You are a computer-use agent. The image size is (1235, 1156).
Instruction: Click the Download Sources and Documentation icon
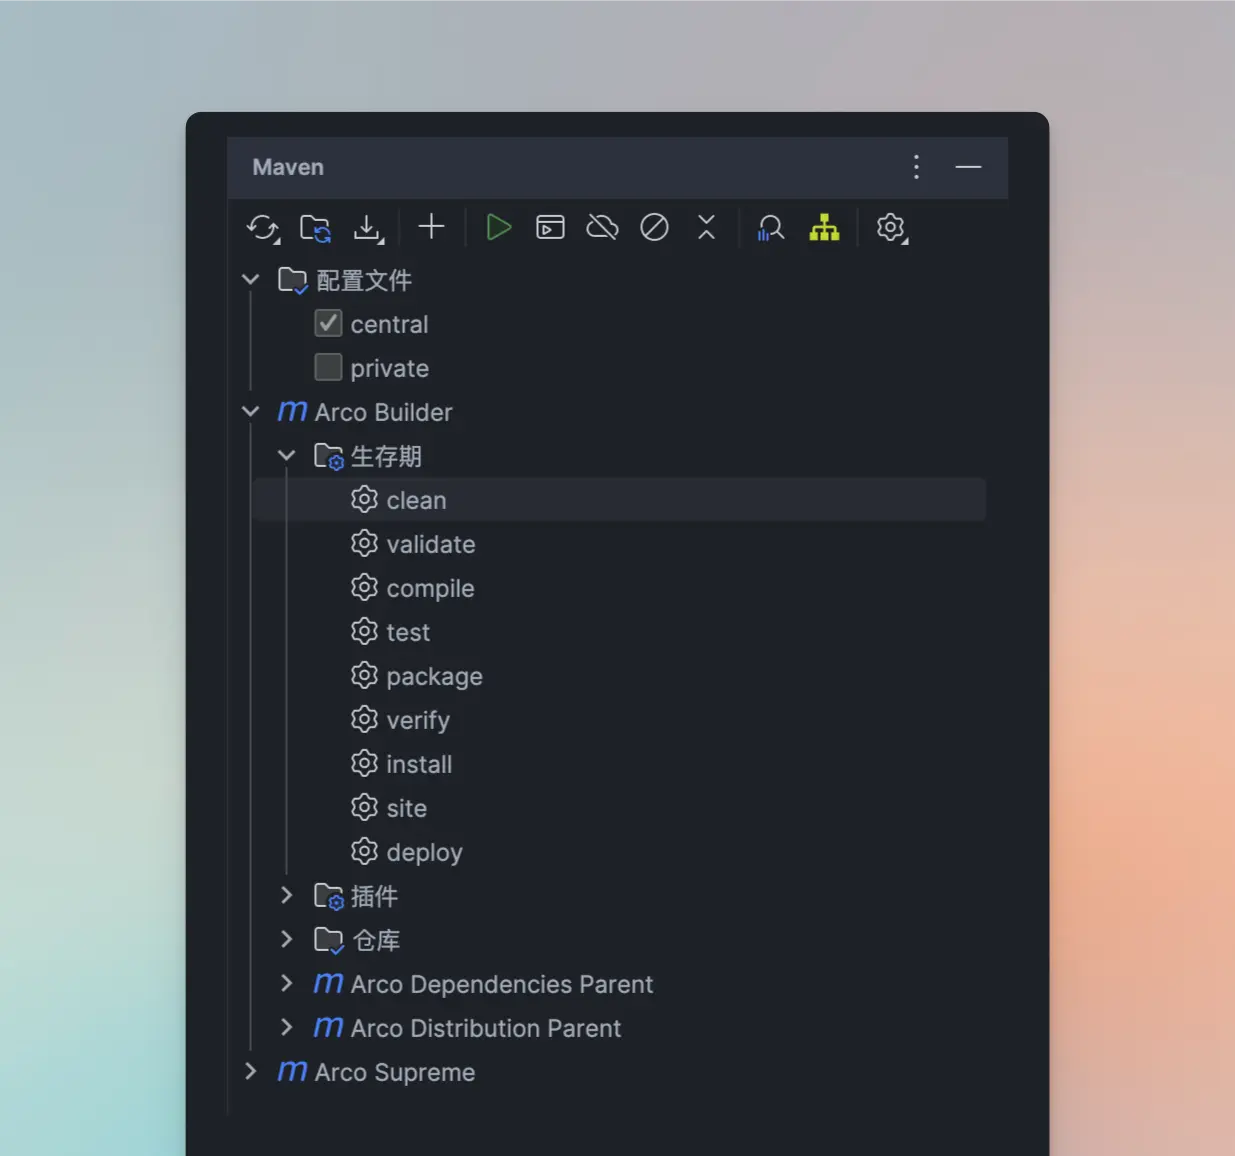tap(368, 228)
